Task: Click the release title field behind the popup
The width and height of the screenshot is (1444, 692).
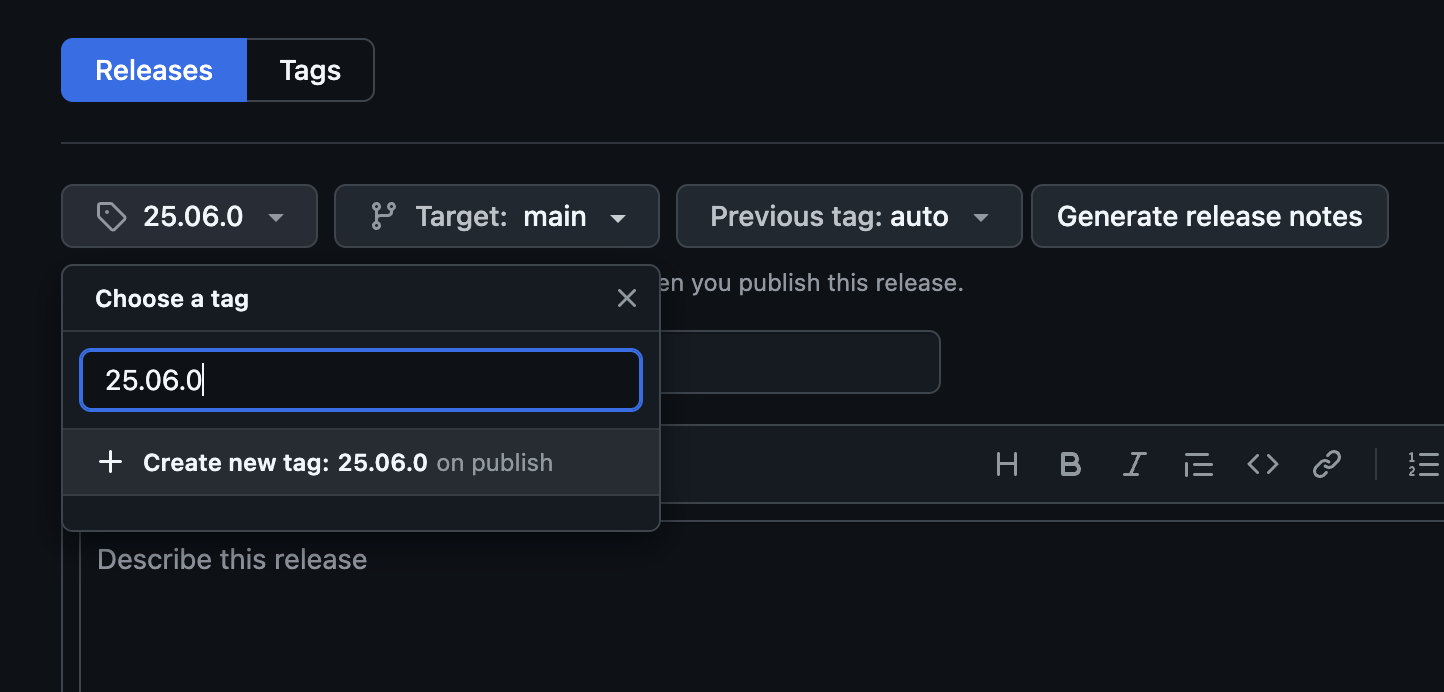Action: pos(800,362)
